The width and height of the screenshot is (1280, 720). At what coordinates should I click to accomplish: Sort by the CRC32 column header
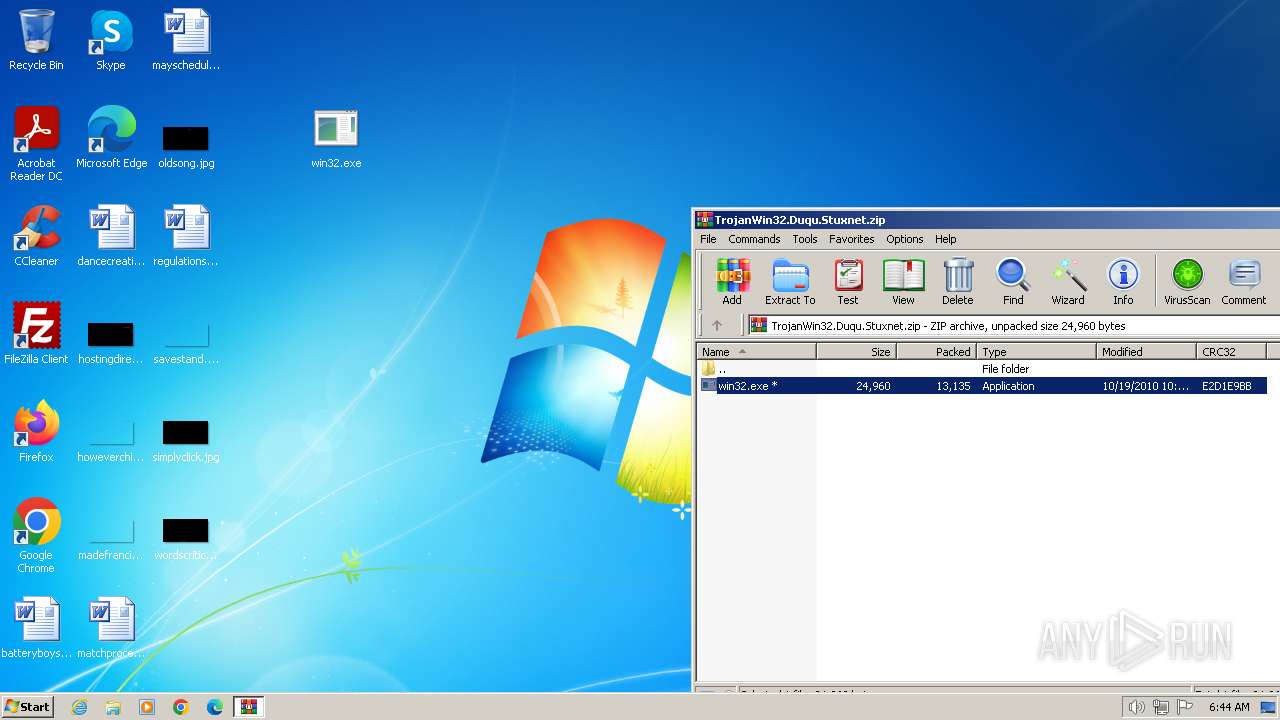[x=1232, y=351]
